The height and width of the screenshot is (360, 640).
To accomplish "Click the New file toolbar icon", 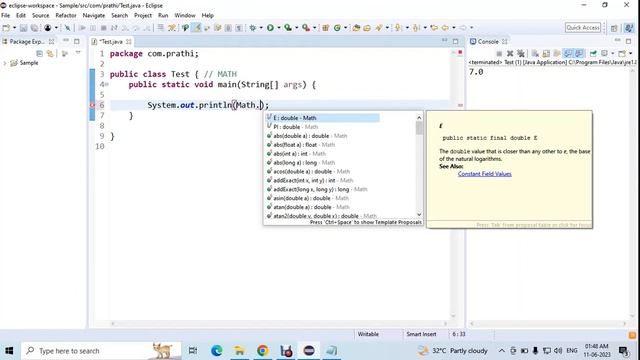I will [6, 28].
